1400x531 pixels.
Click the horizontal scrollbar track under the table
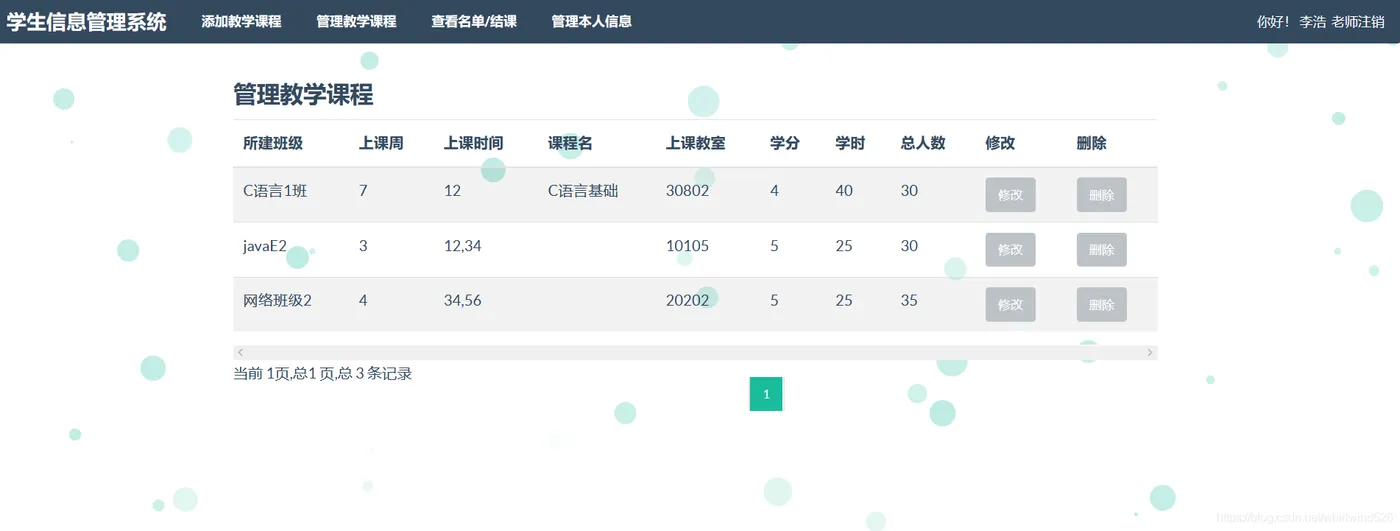pyautogui.click(x=695, y=352)
